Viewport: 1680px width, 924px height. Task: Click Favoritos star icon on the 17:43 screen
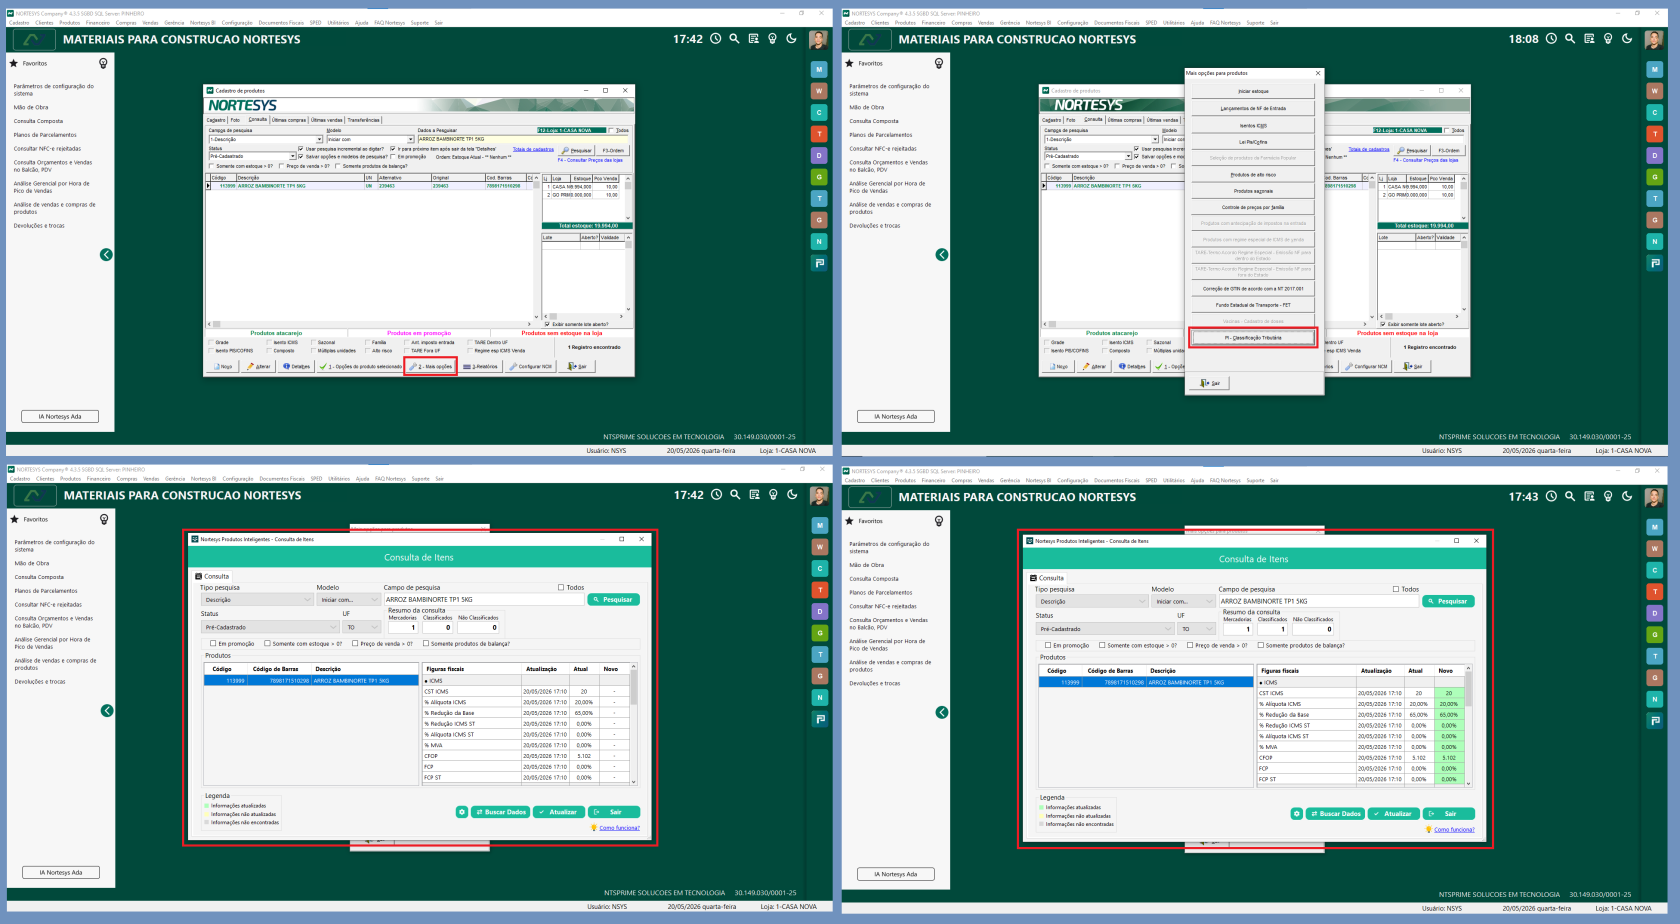point(850,521)
